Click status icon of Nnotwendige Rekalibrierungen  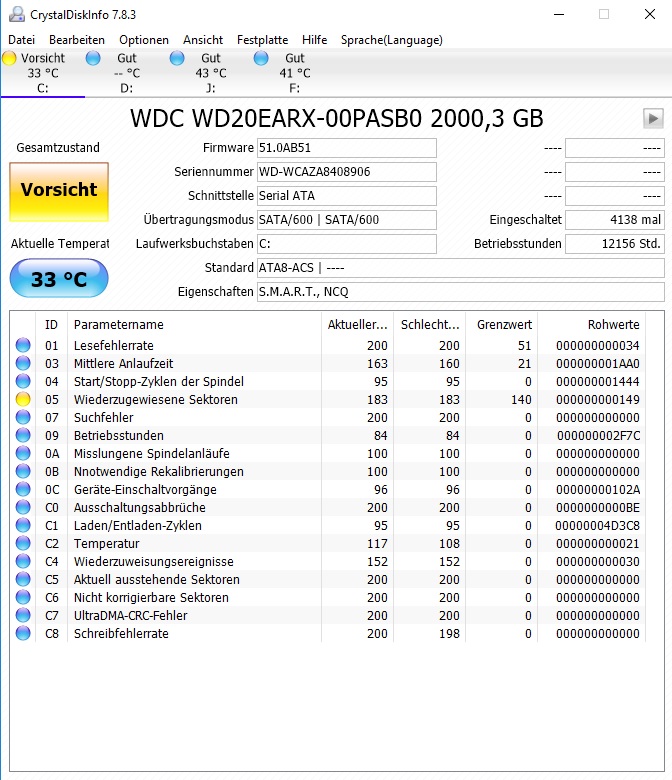click(x=23, y=471)
